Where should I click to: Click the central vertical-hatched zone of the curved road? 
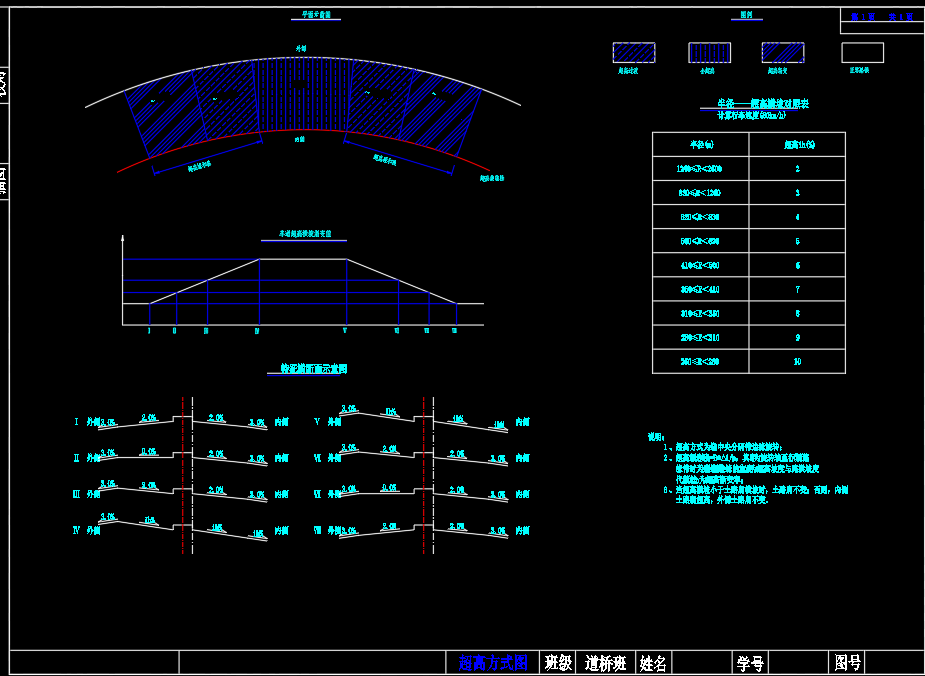pos(300,95)
